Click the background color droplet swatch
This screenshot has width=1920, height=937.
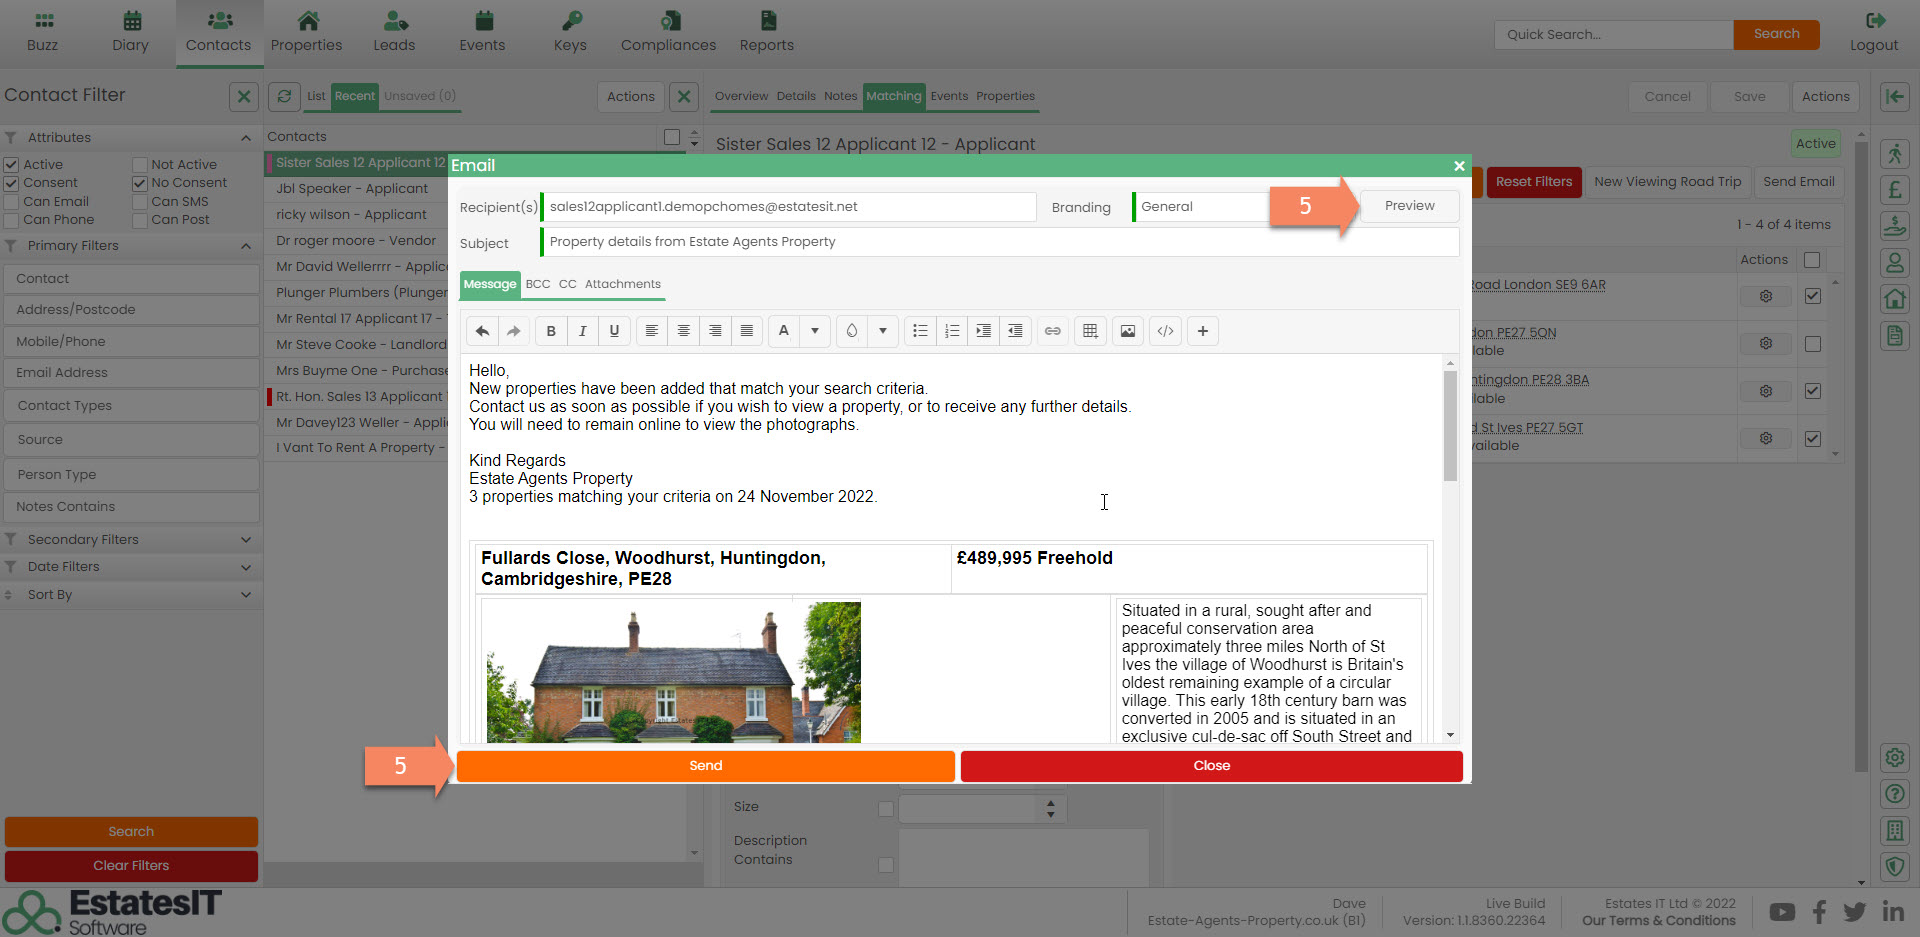click(851, 331)
